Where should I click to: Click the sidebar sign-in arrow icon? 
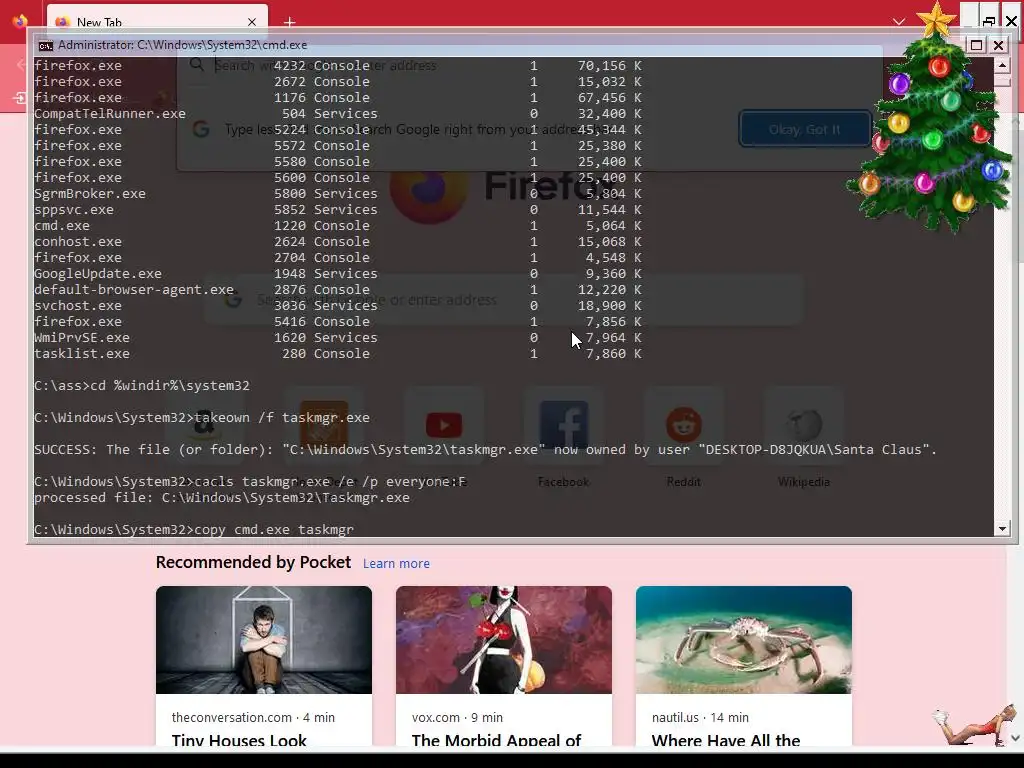point(20,99)
